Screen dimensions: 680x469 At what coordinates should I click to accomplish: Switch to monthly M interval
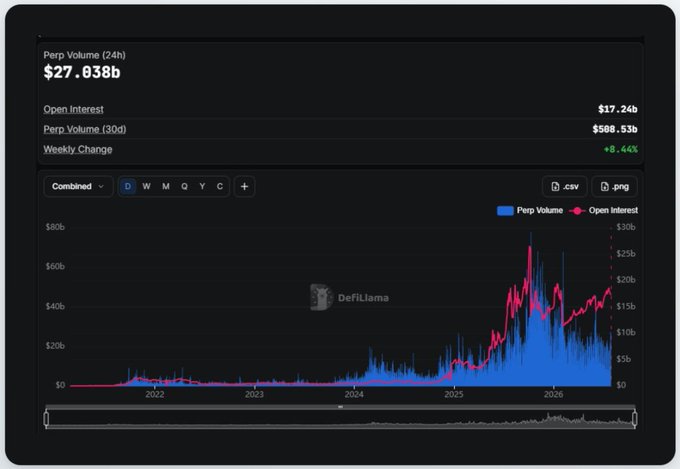point(166,187)
